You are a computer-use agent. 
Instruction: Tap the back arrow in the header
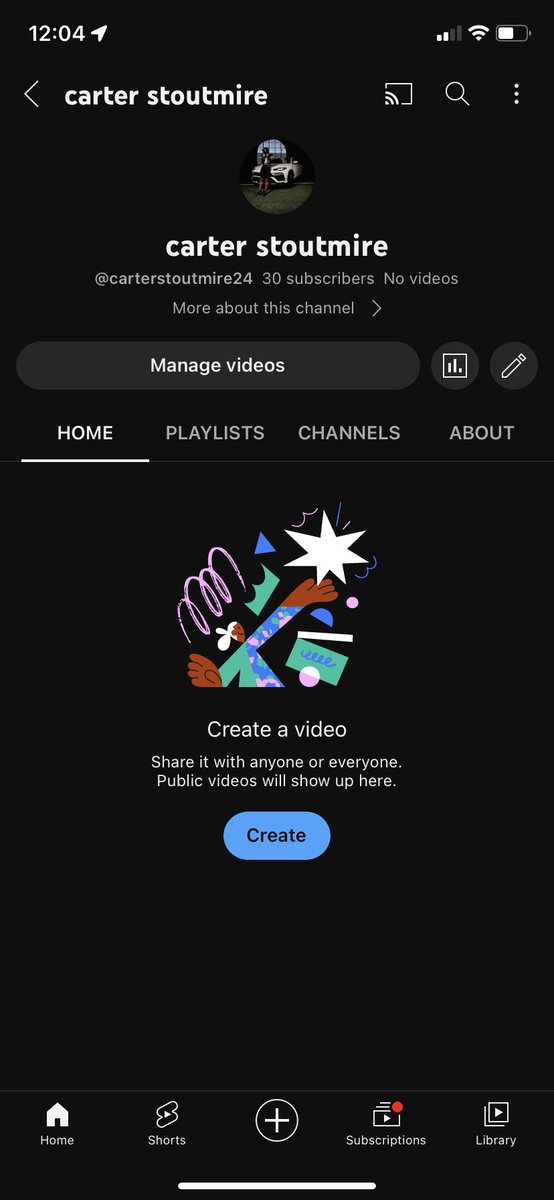click(x=32, y=95)
